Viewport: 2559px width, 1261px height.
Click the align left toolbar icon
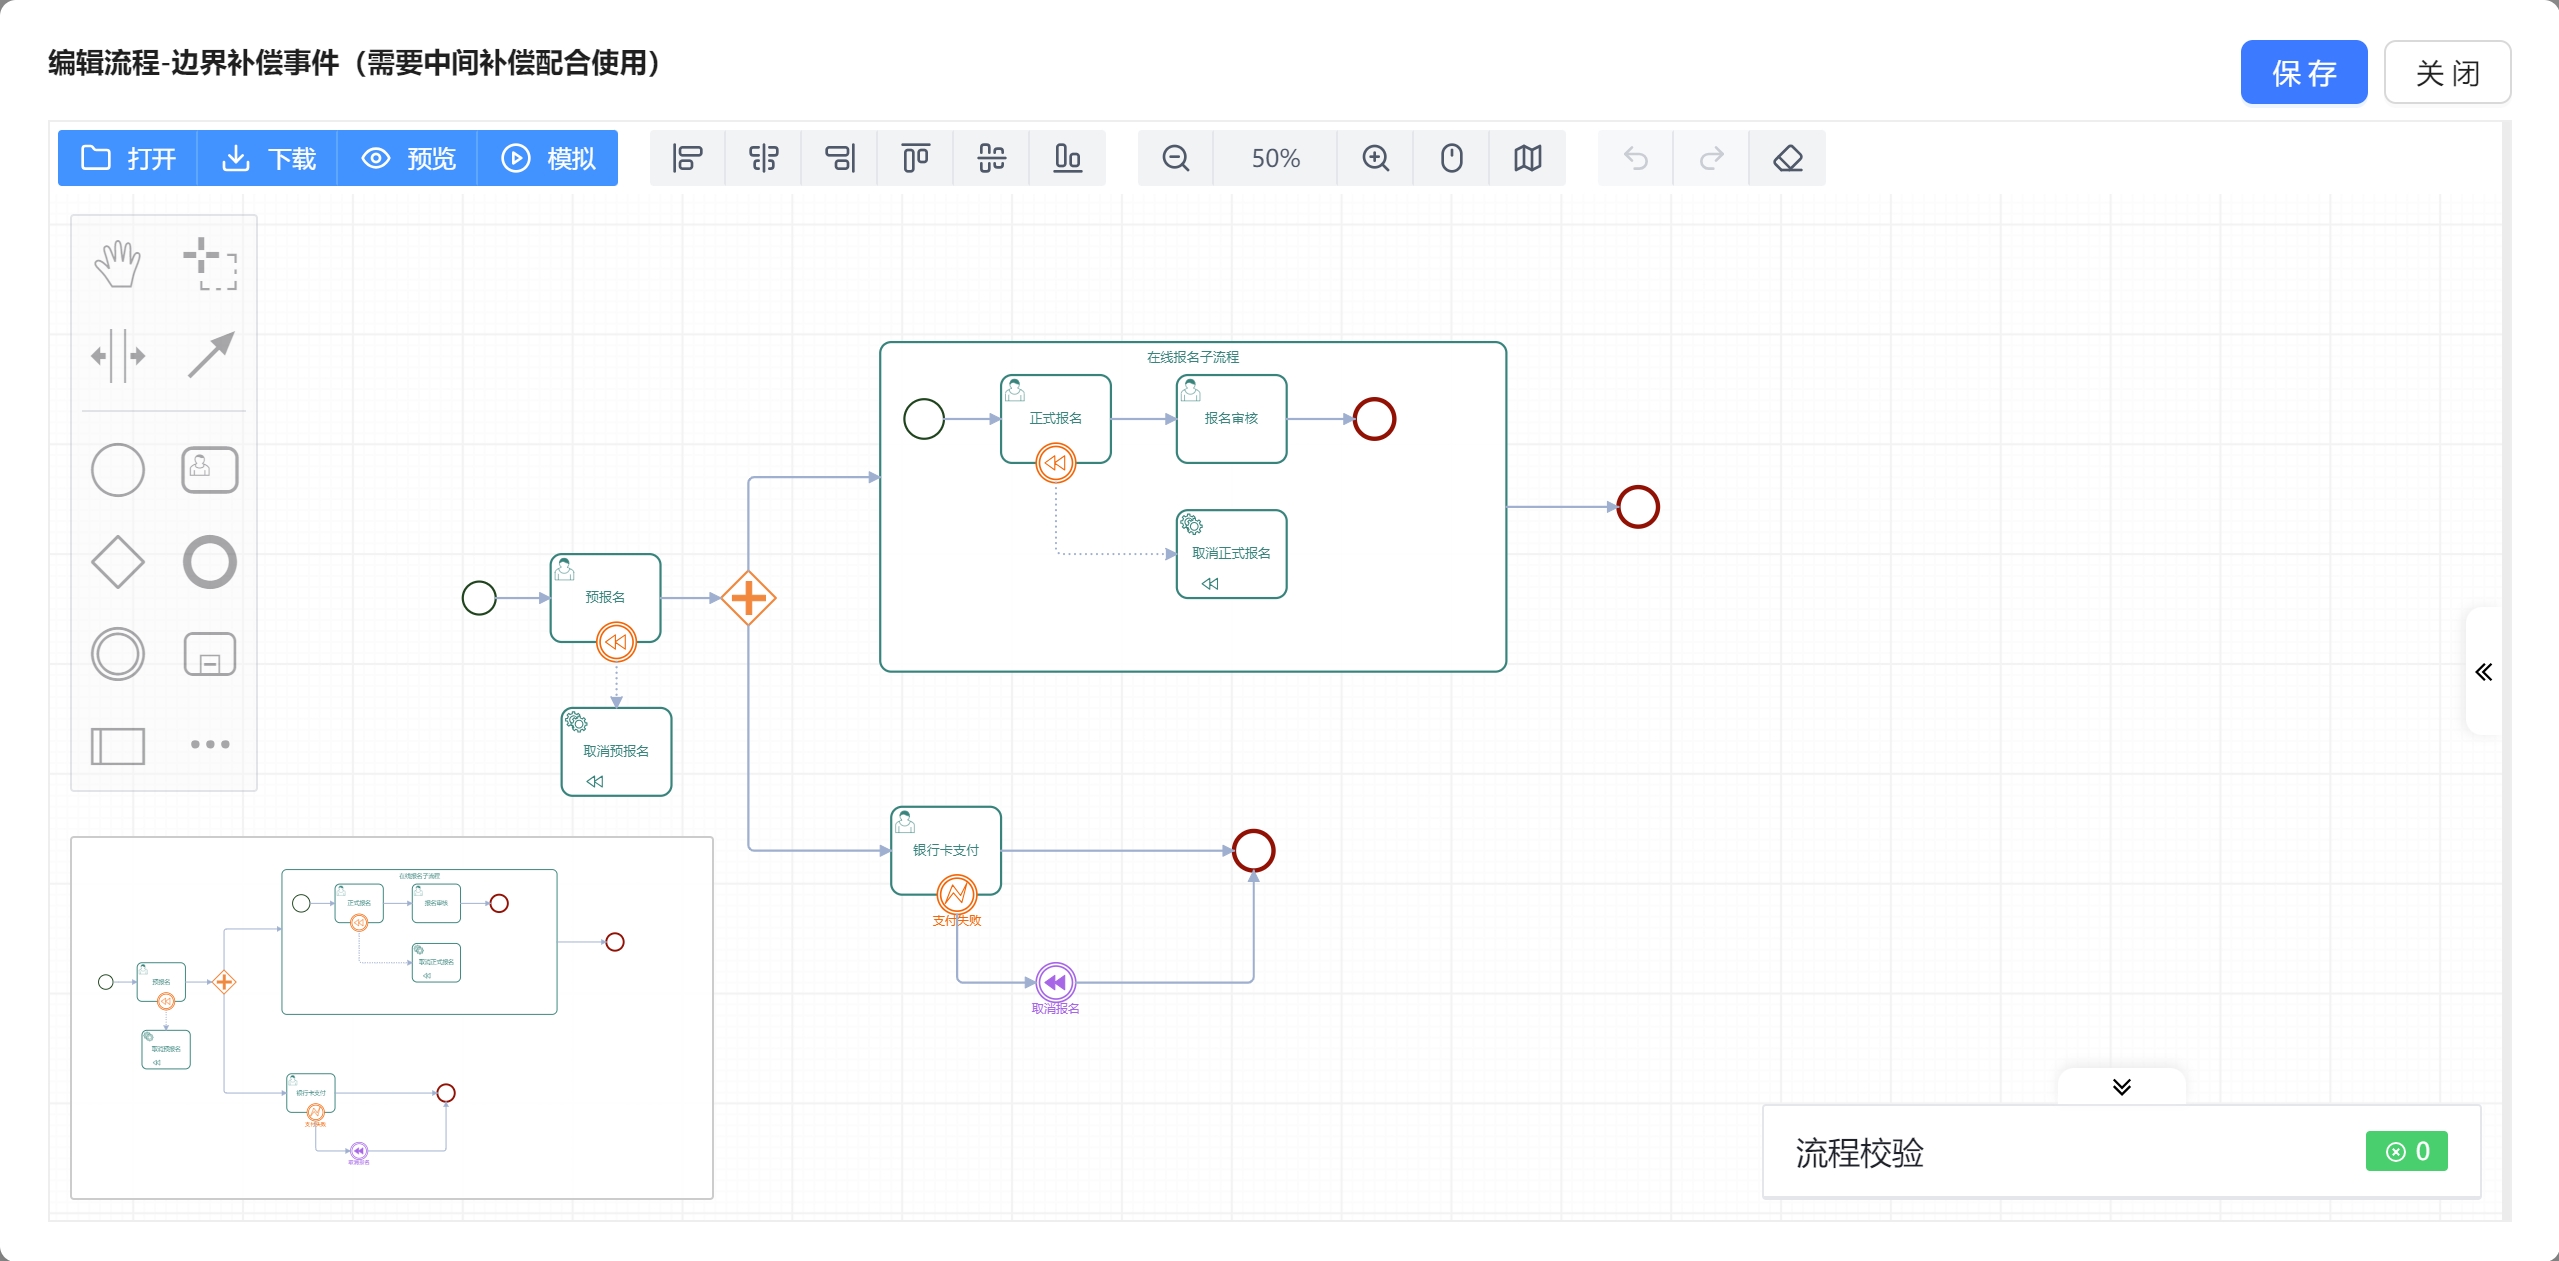coord(687,158)
